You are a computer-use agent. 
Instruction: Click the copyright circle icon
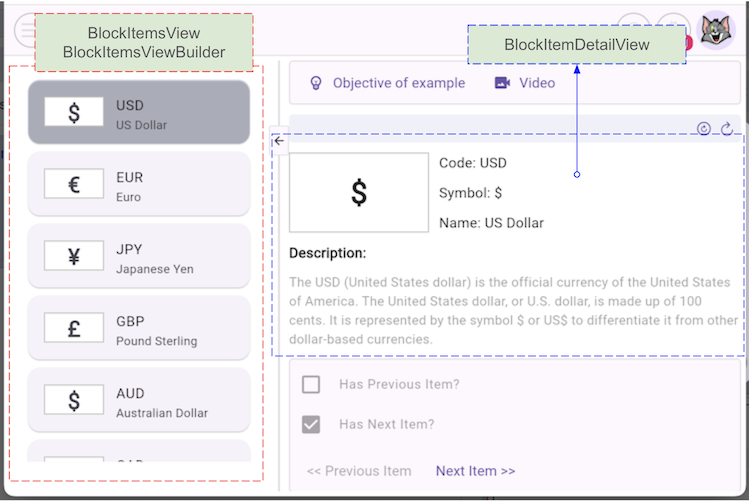click(x=704, y=129)
